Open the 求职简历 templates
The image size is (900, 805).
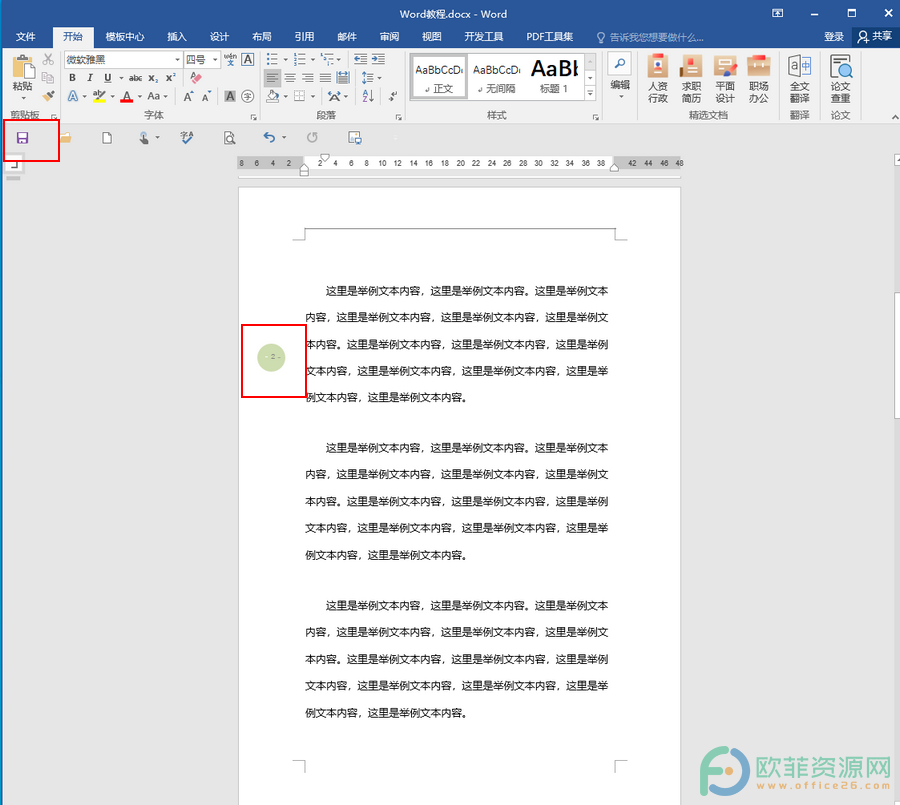tap(691, 79)
